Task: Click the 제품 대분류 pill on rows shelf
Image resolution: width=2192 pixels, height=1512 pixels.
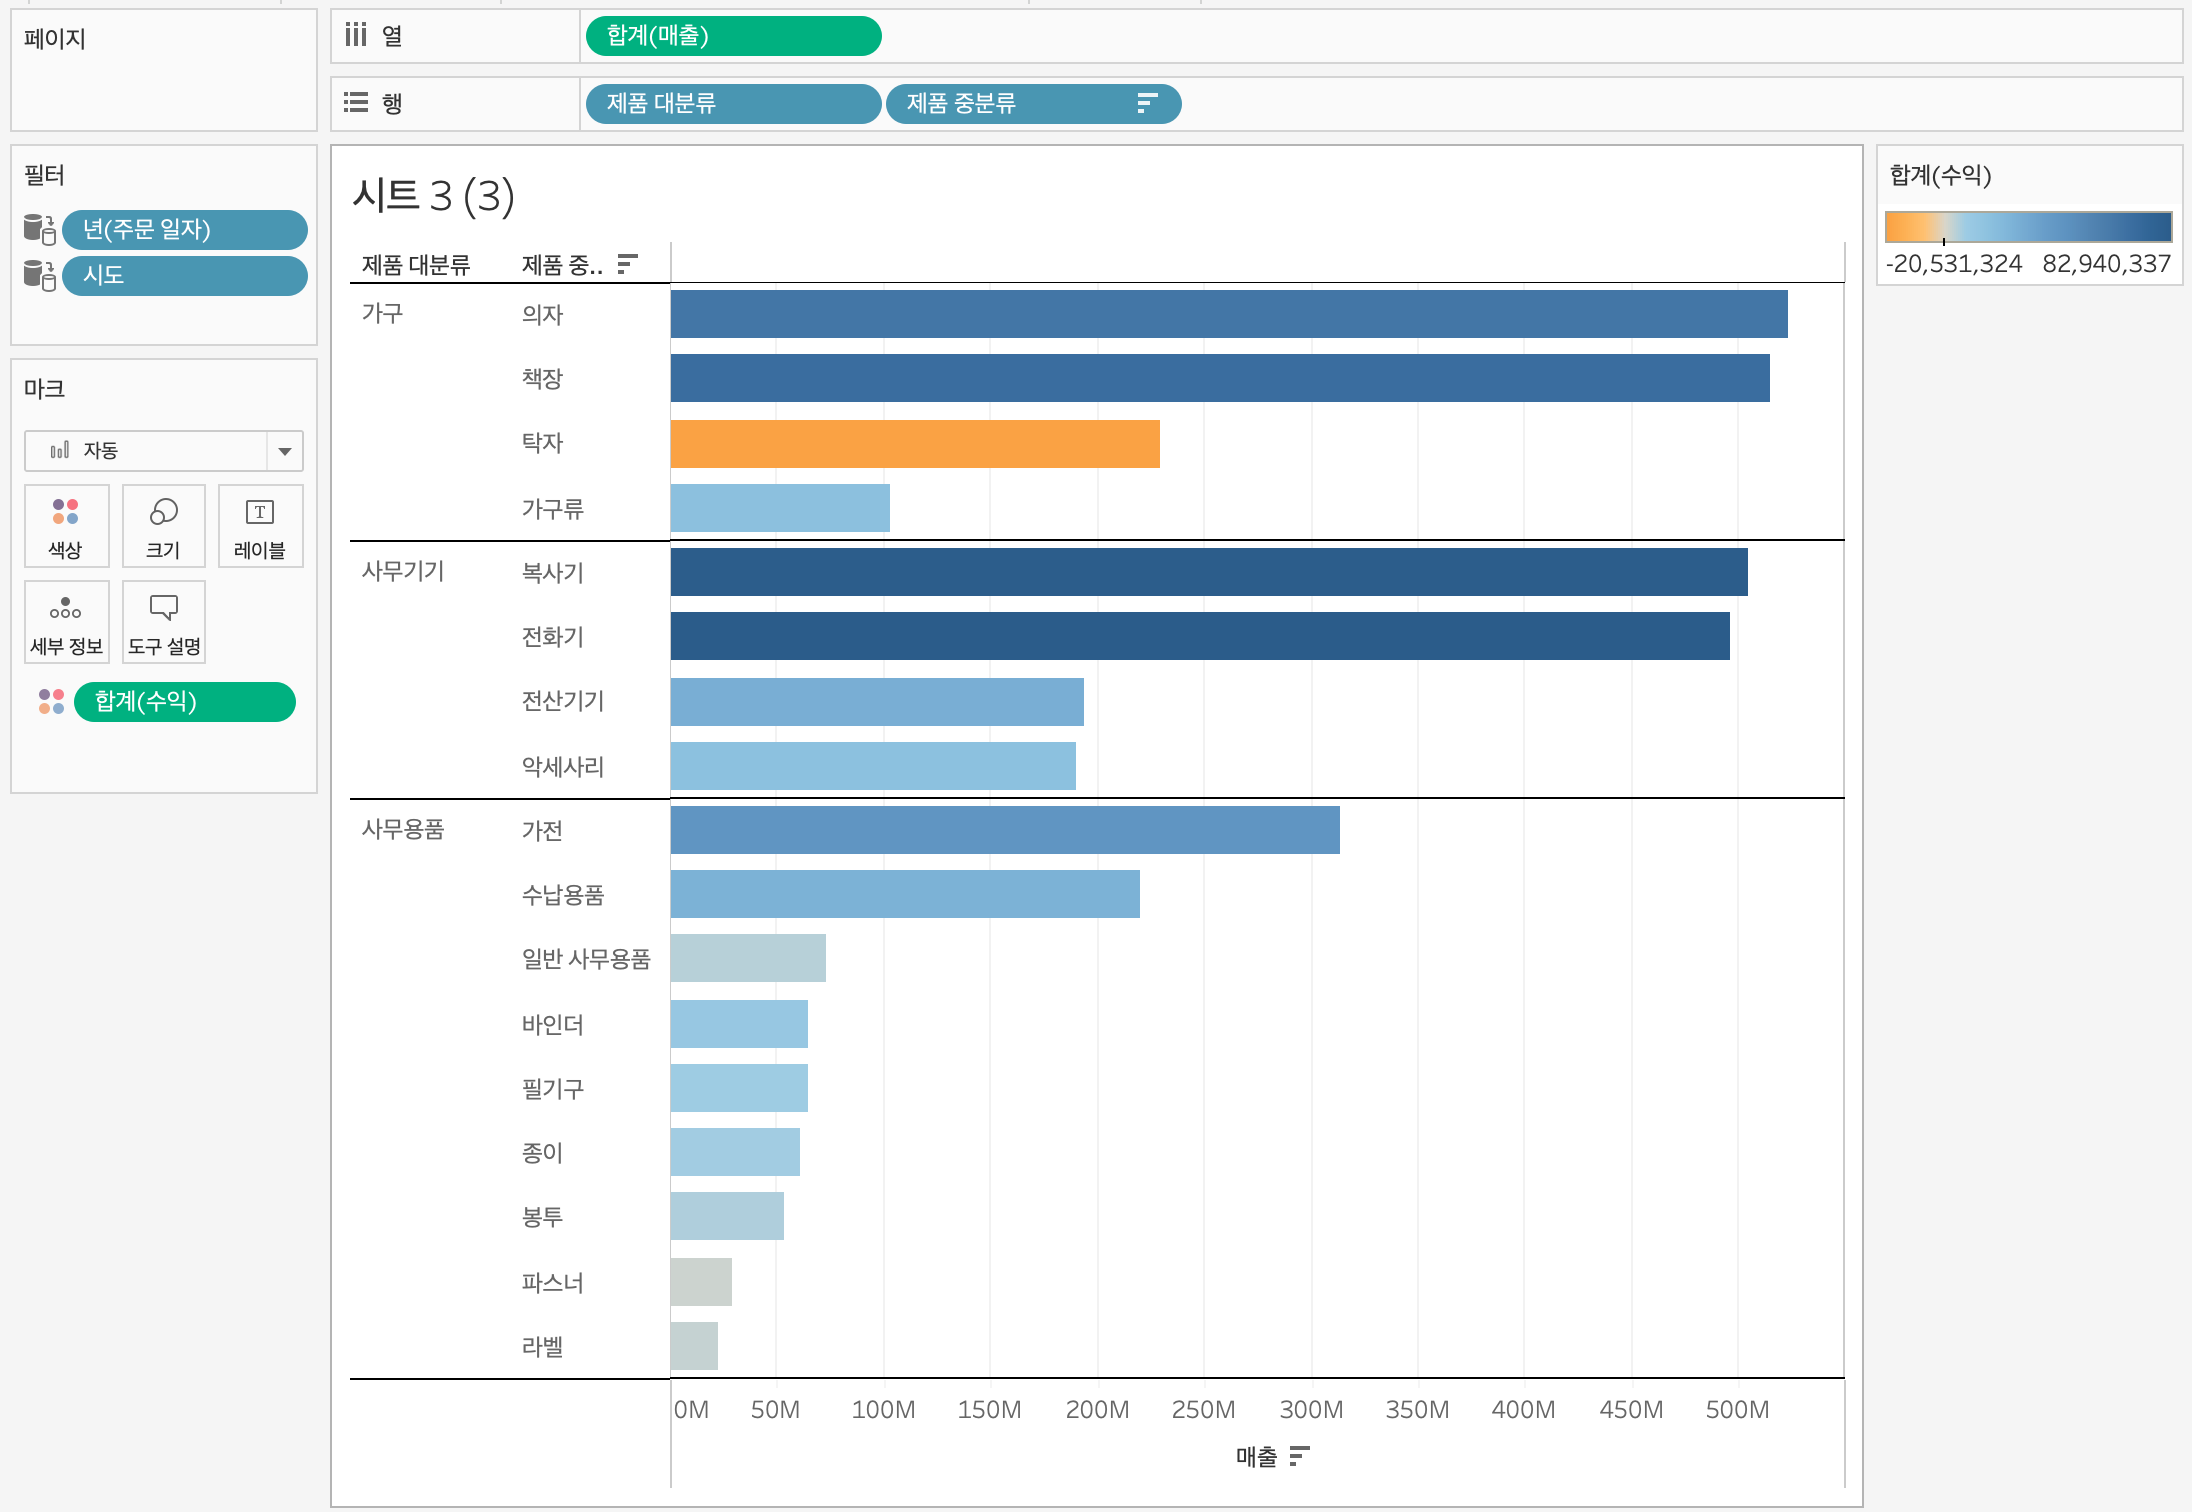Action: [x=732, y=103]
